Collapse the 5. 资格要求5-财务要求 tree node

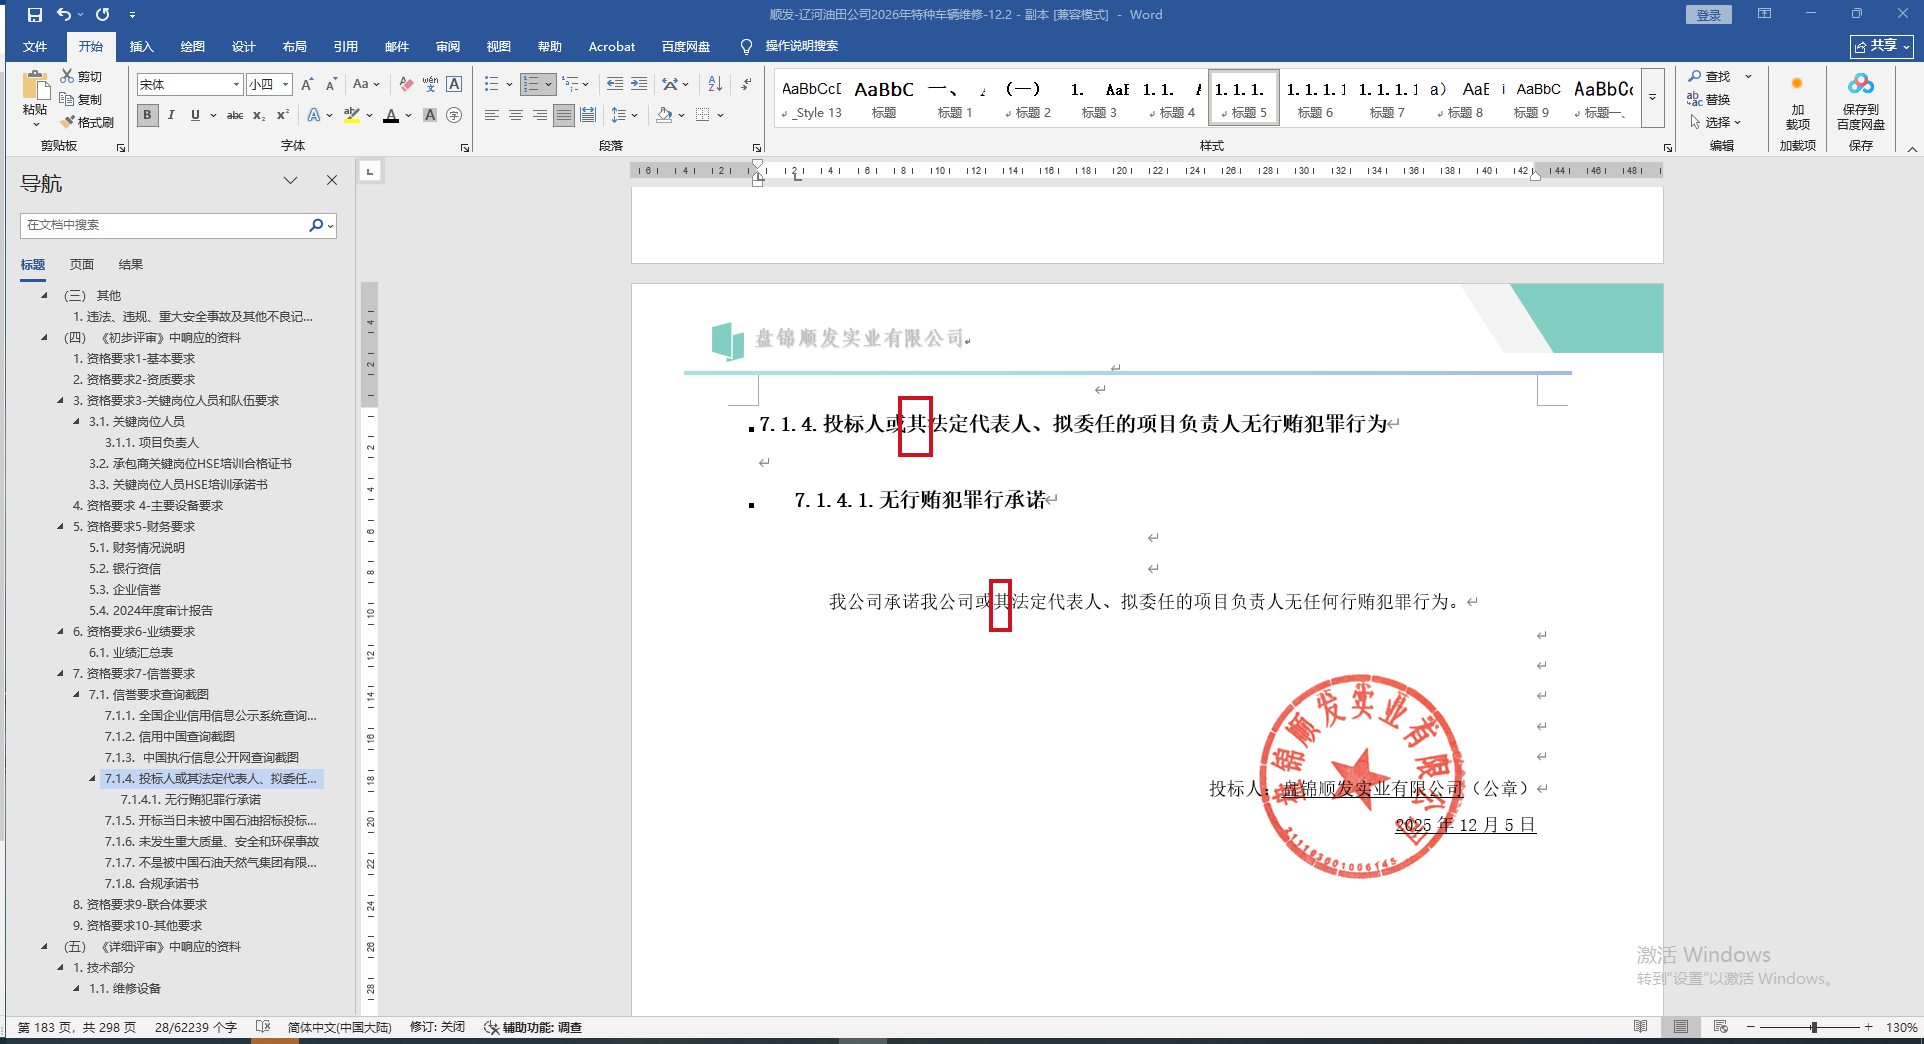(x=61, y=526)
